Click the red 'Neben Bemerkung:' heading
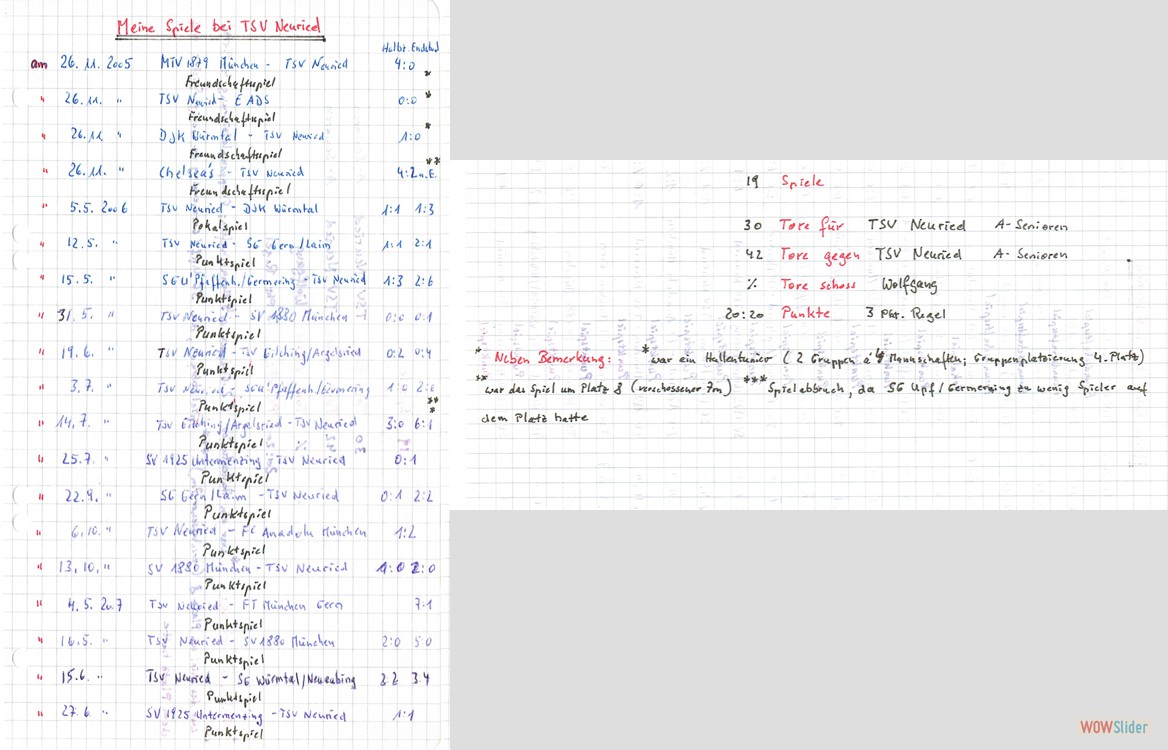 (x=552, y=359)
